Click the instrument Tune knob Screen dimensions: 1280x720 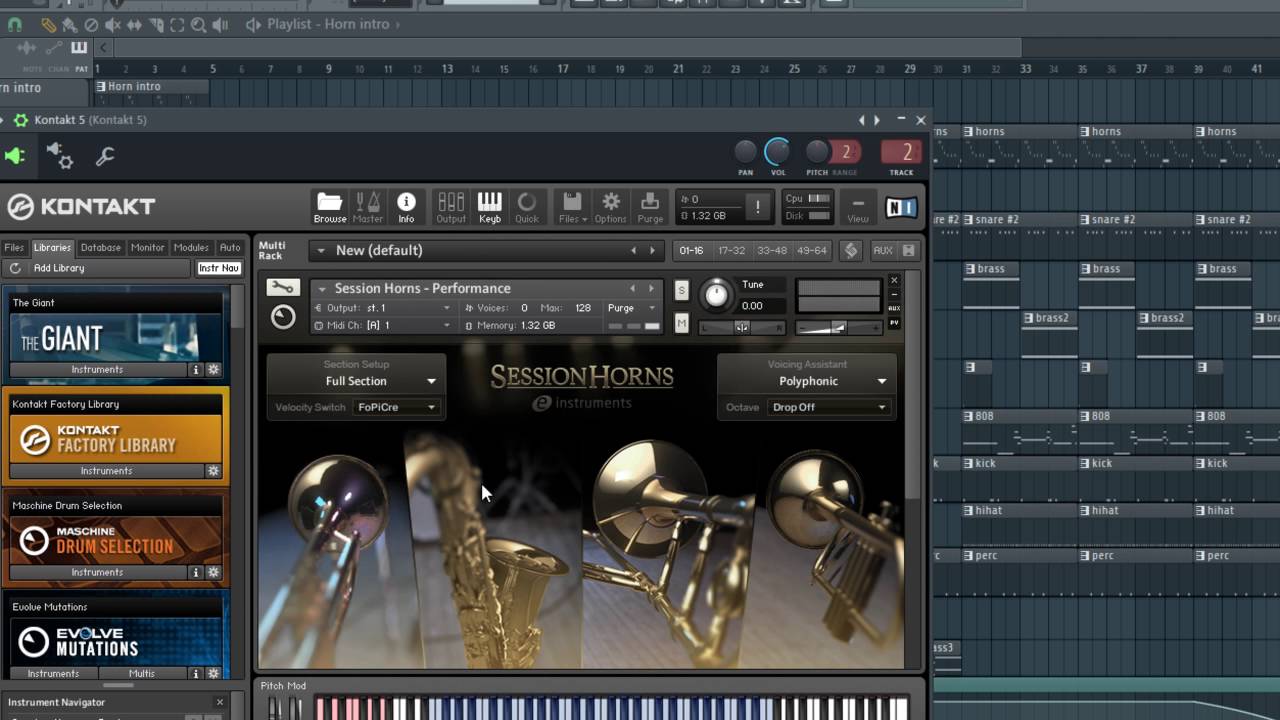[x=717, y=294]
